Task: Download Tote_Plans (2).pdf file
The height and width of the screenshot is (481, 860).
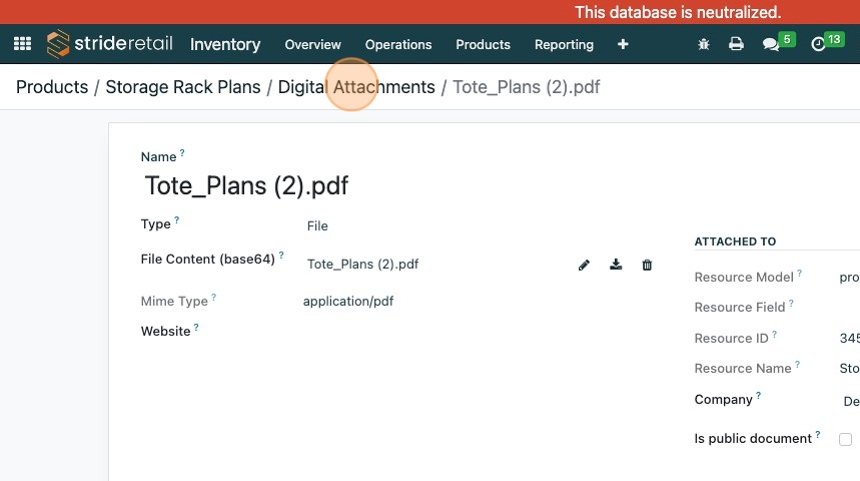Action: click(616, 265)
